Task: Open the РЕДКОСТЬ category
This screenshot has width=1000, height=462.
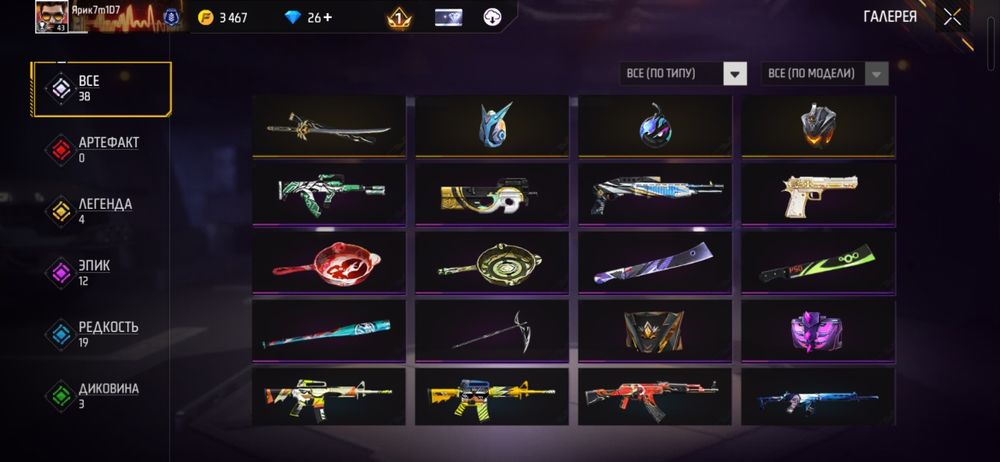Action: 92,334
